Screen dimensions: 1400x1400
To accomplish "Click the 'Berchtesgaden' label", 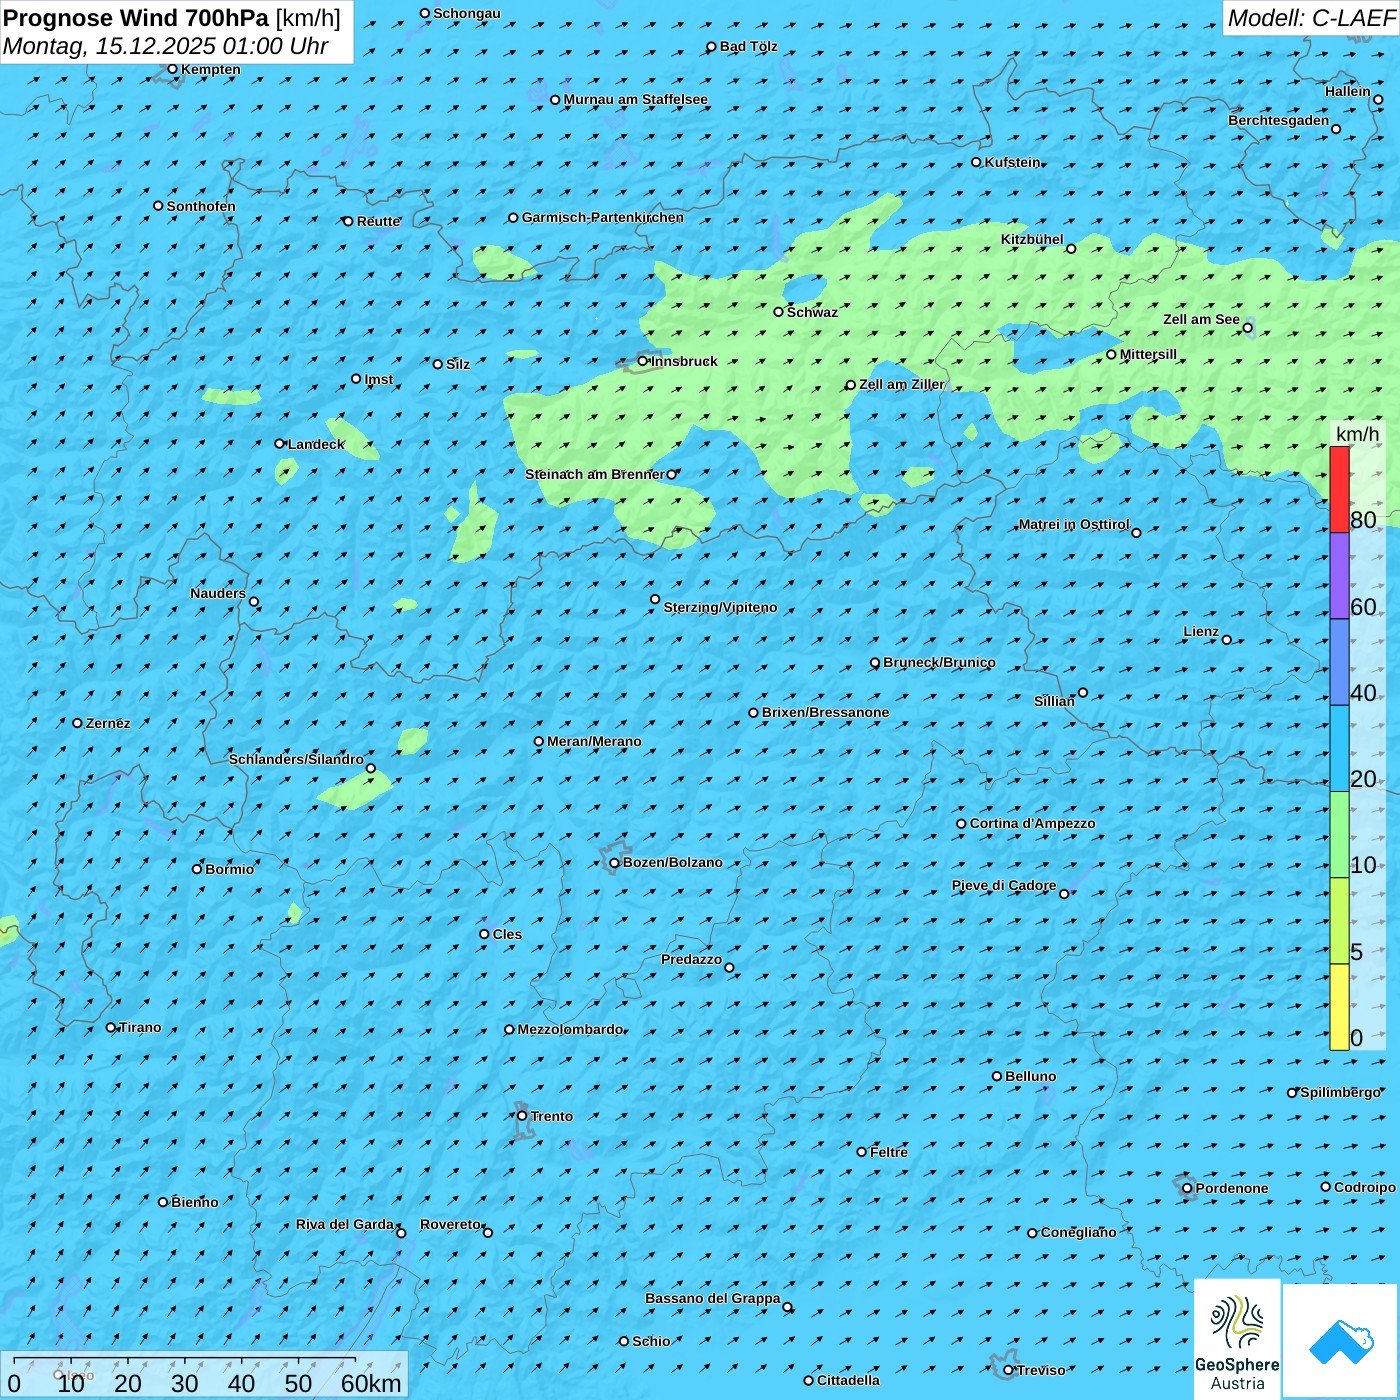I will coord(1279,121).
